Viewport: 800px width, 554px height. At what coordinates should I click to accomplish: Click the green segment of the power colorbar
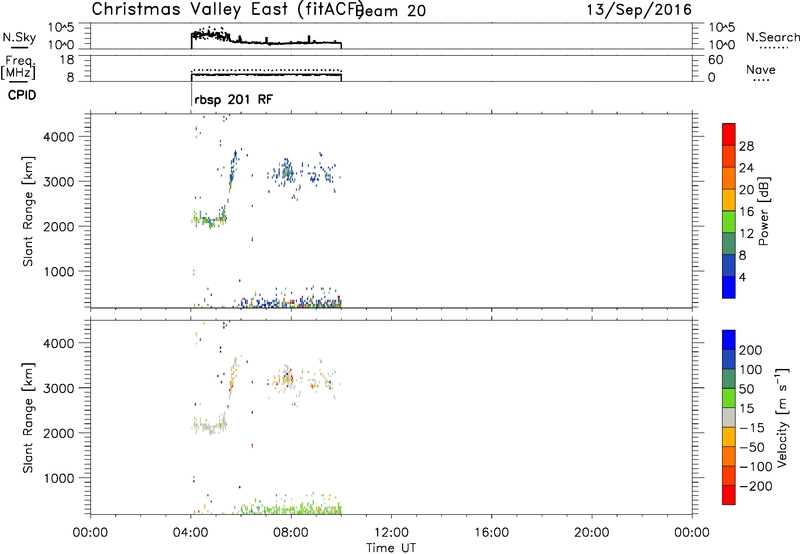(x=729, y=221)
